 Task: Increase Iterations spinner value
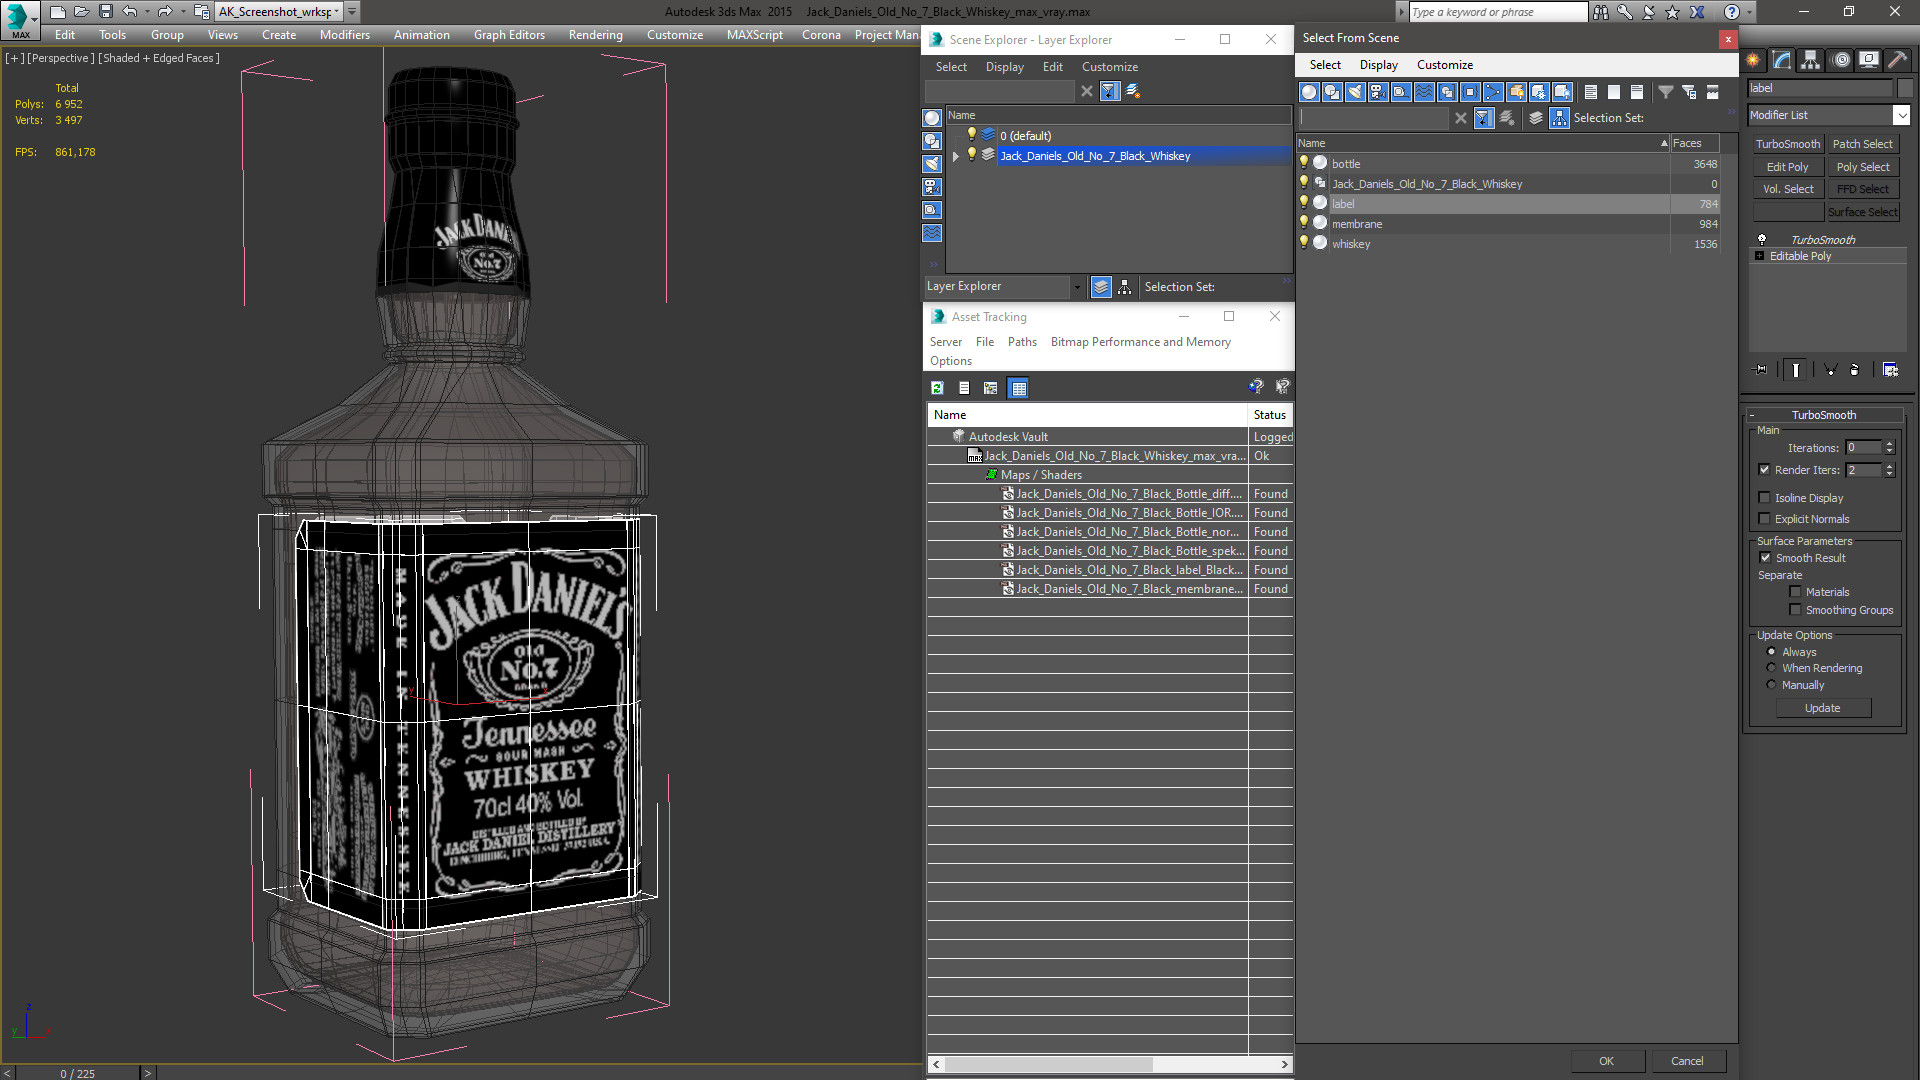pos(1889,444)
